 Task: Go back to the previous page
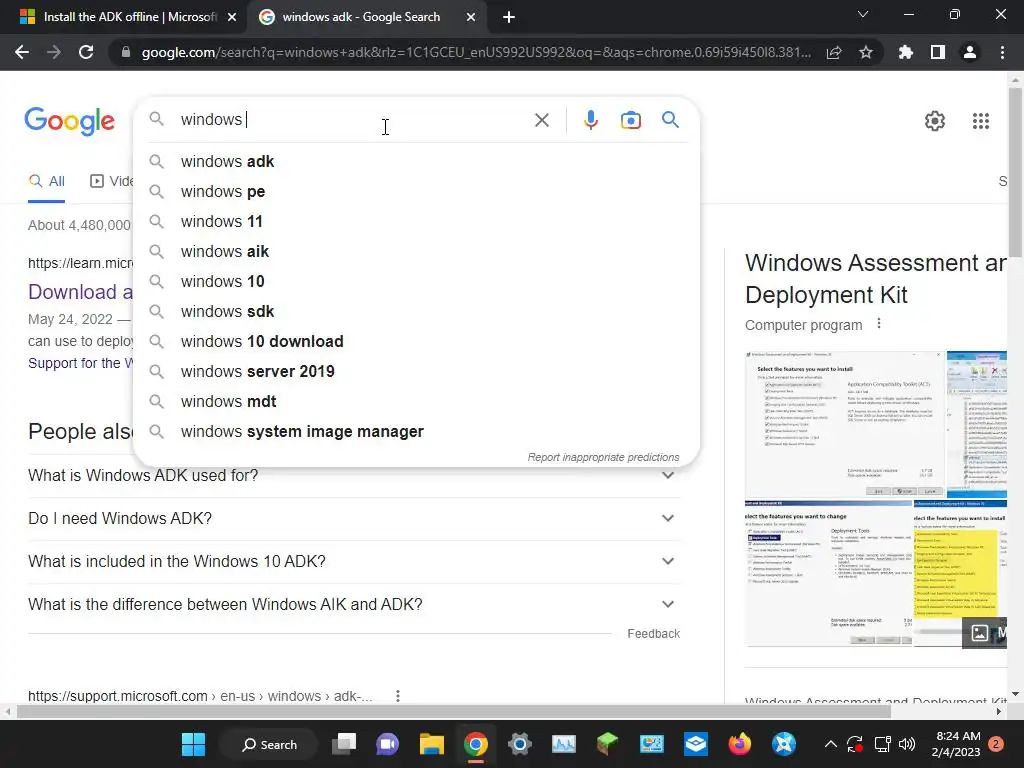point(22,52)
